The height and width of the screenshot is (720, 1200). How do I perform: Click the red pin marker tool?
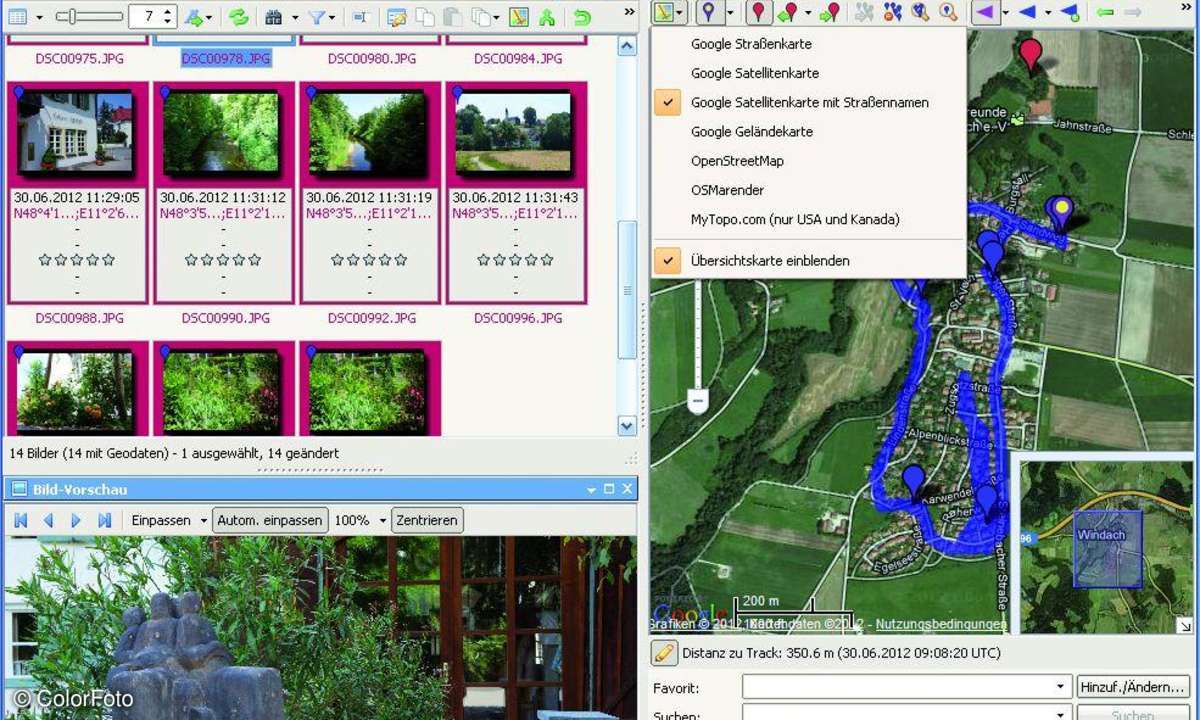[760, 13]
